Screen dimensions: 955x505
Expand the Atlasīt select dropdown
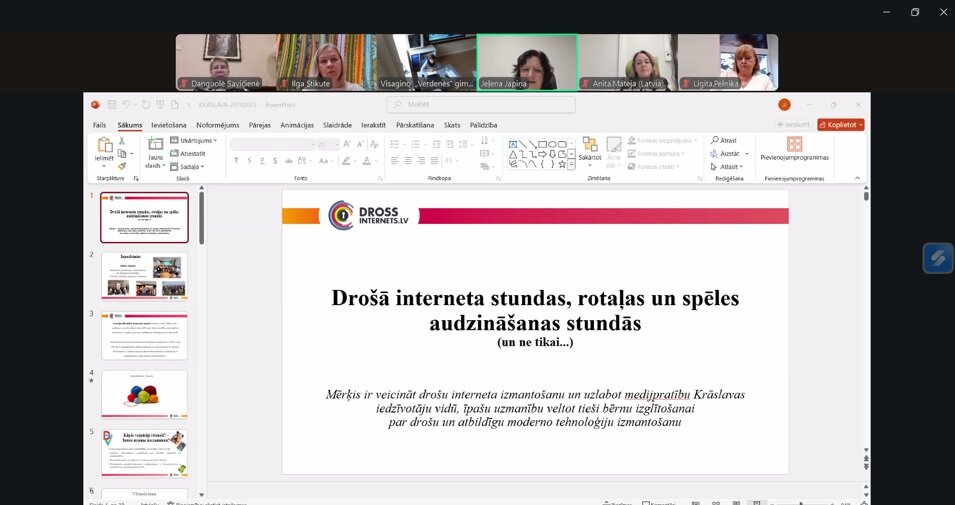pyautogui.click(x=727, y=166)
